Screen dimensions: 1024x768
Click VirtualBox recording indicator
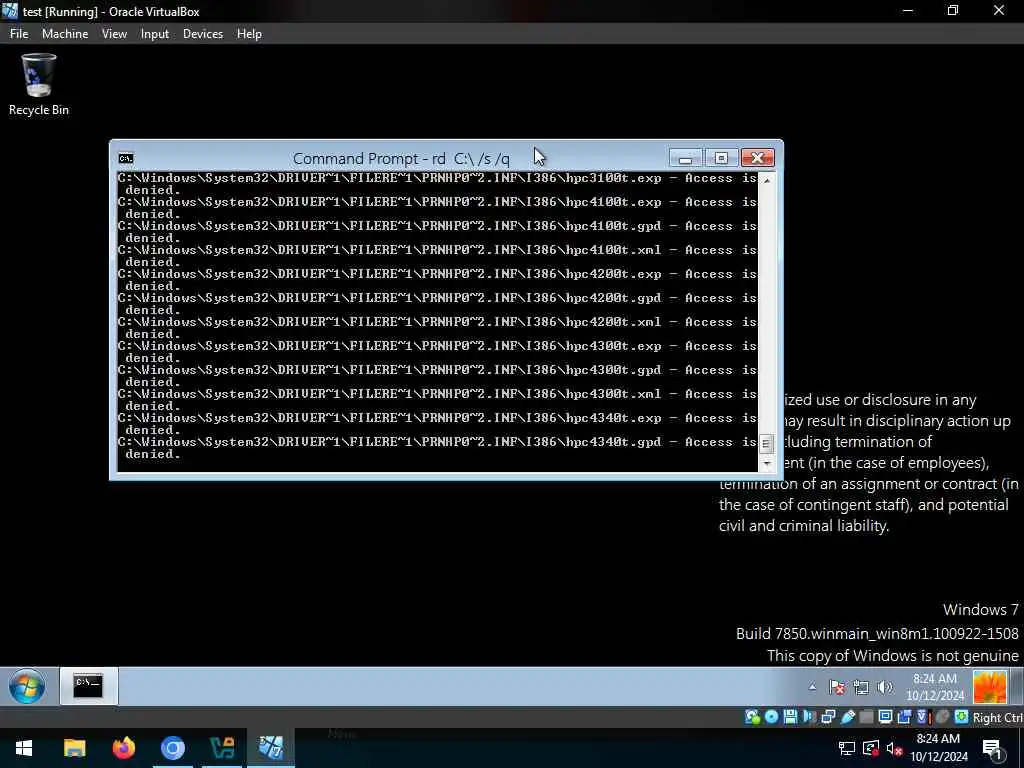click(x=904, y=717)
